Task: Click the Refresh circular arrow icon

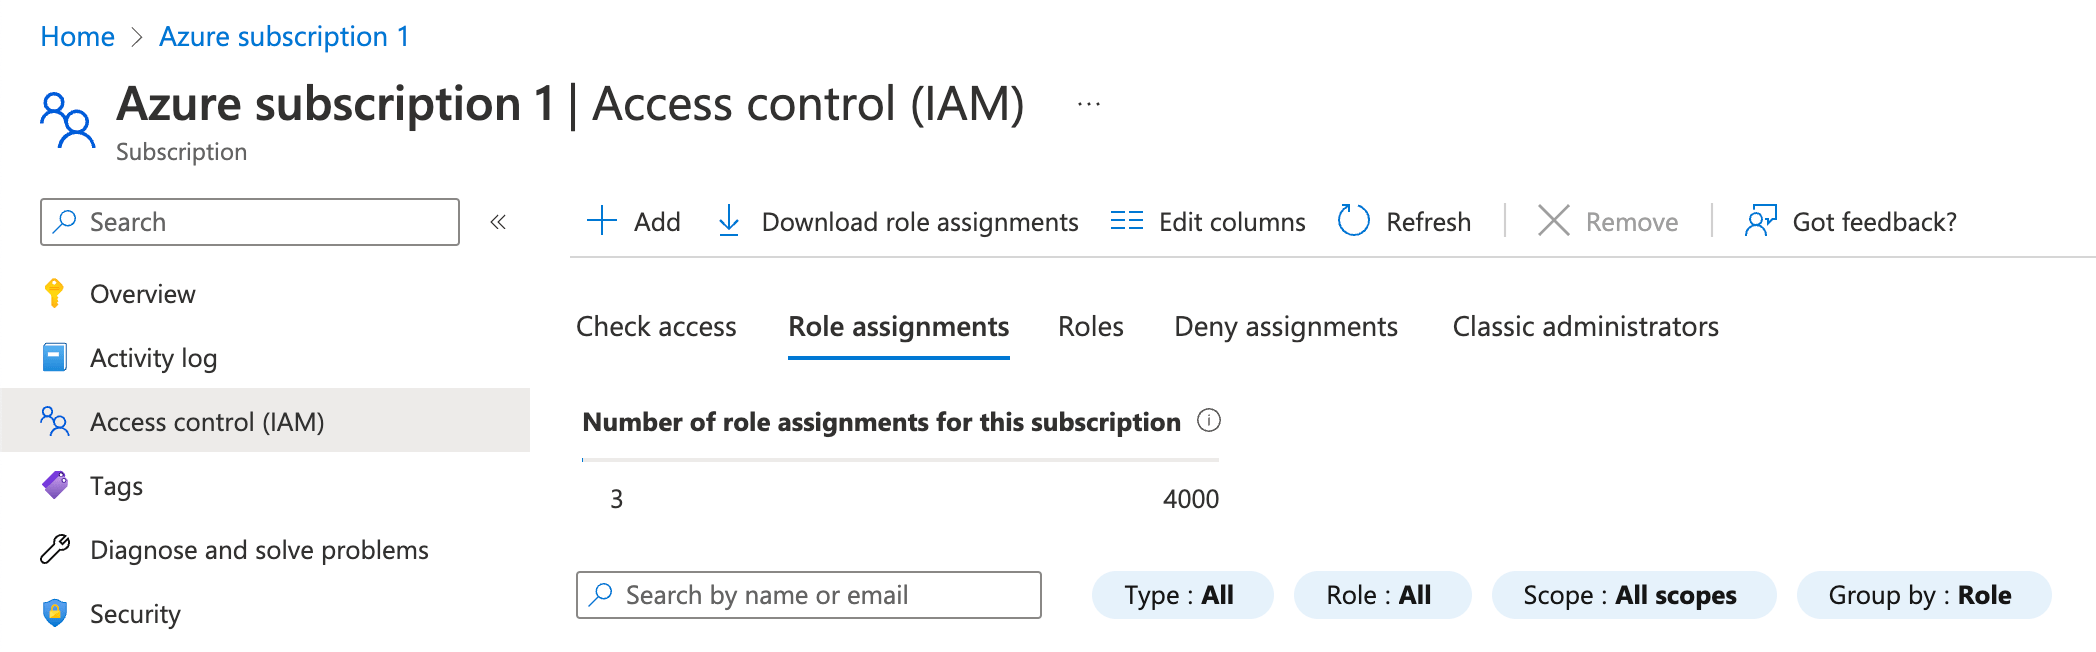Action: tap(1353, 221)
